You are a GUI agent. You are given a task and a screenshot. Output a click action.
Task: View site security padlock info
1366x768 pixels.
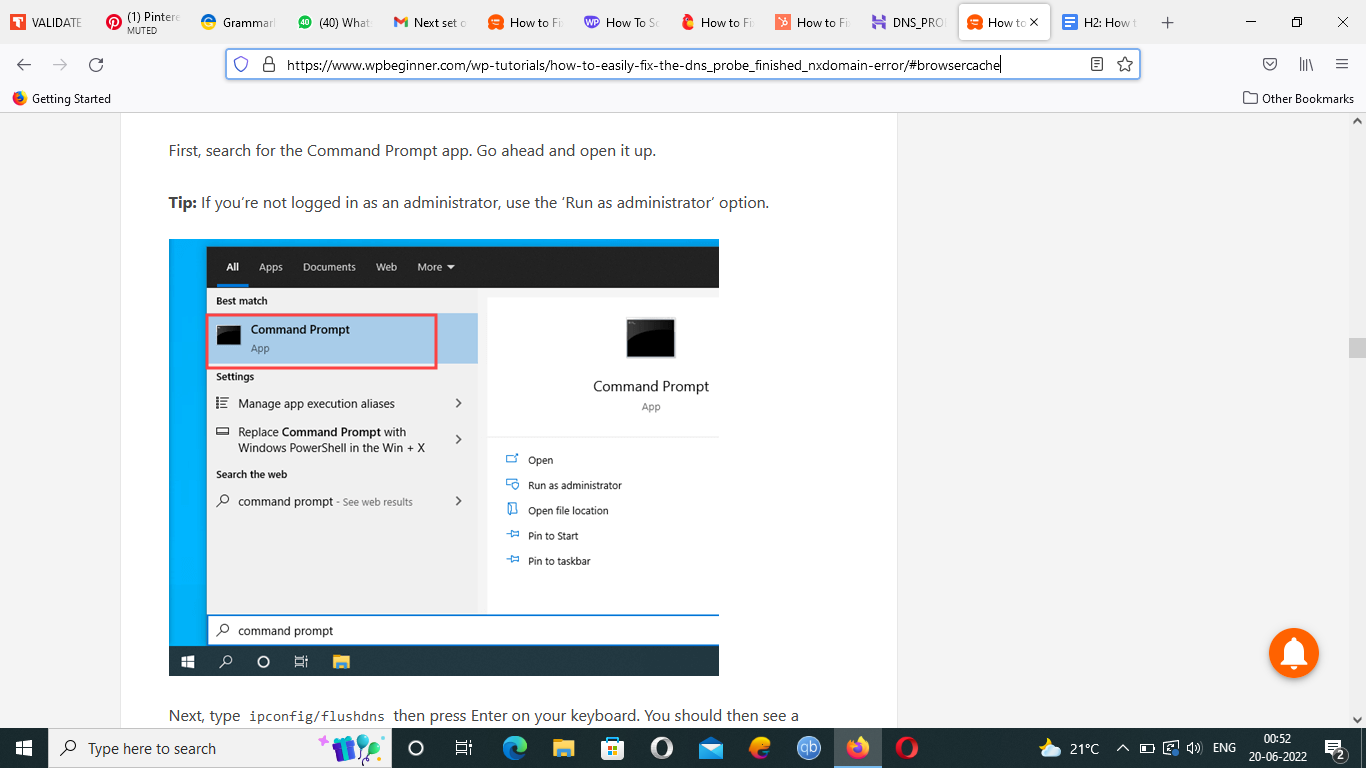pyautogui.click(x=268, y=64)
